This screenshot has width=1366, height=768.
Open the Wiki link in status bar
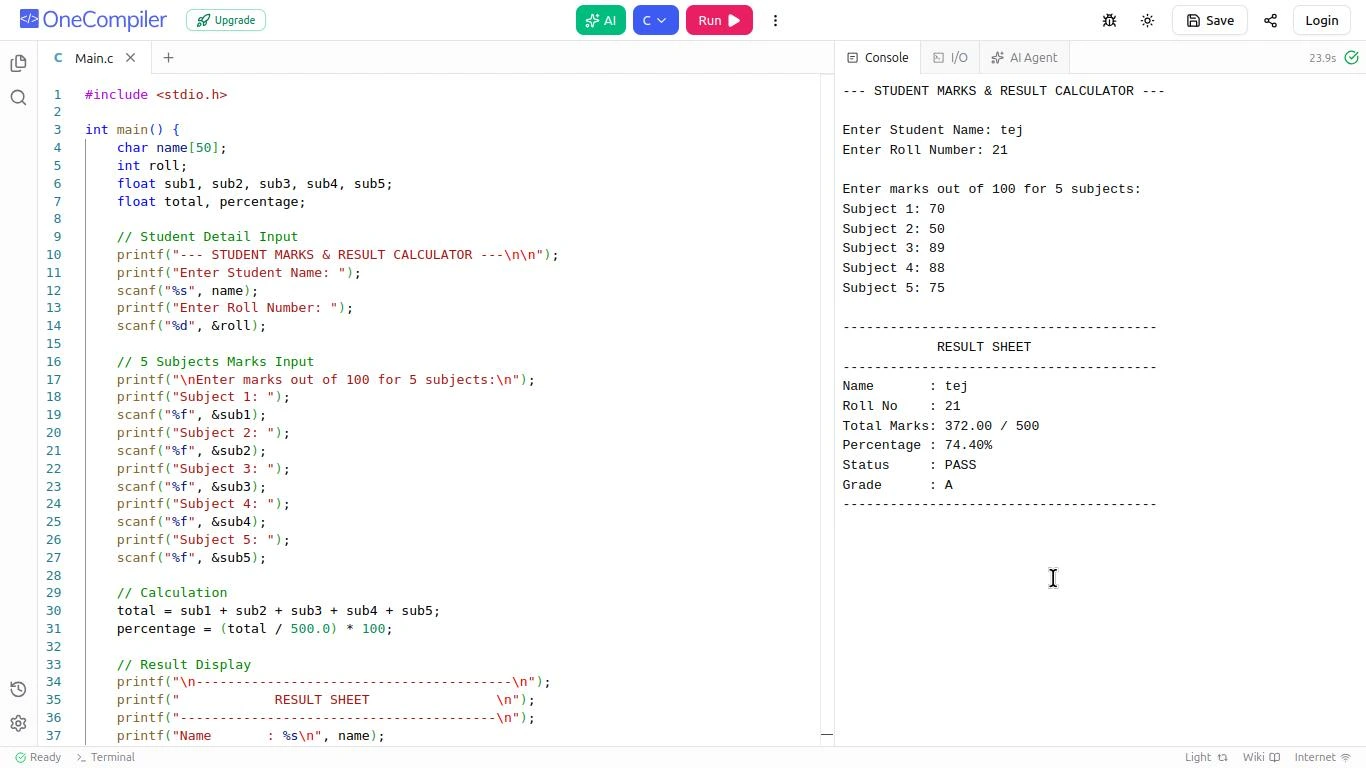click(x=1261, y=757)
